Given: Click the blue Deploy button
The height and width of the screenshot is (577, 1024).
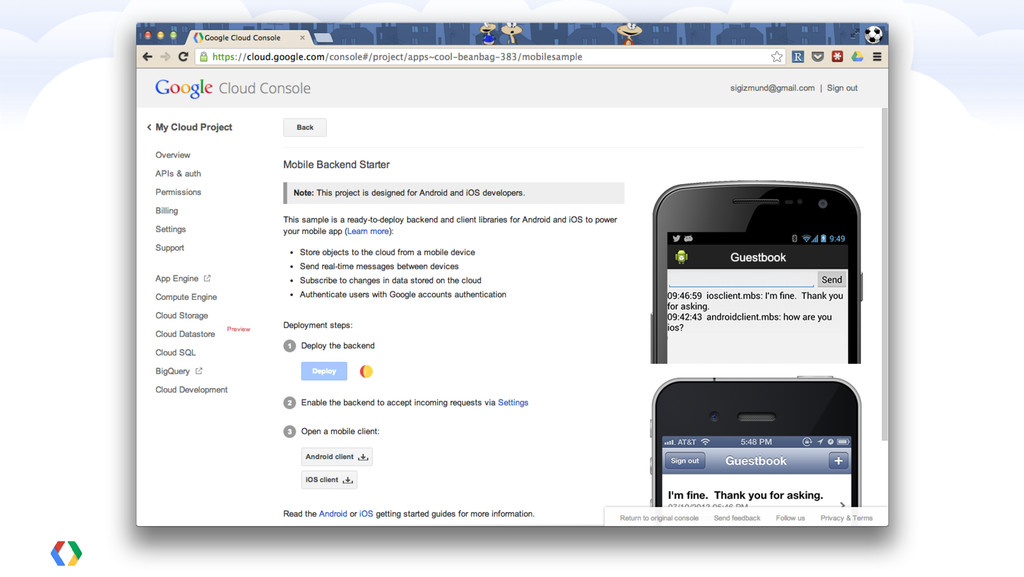Looking at the screenshot, I should [x=324, y=371].
